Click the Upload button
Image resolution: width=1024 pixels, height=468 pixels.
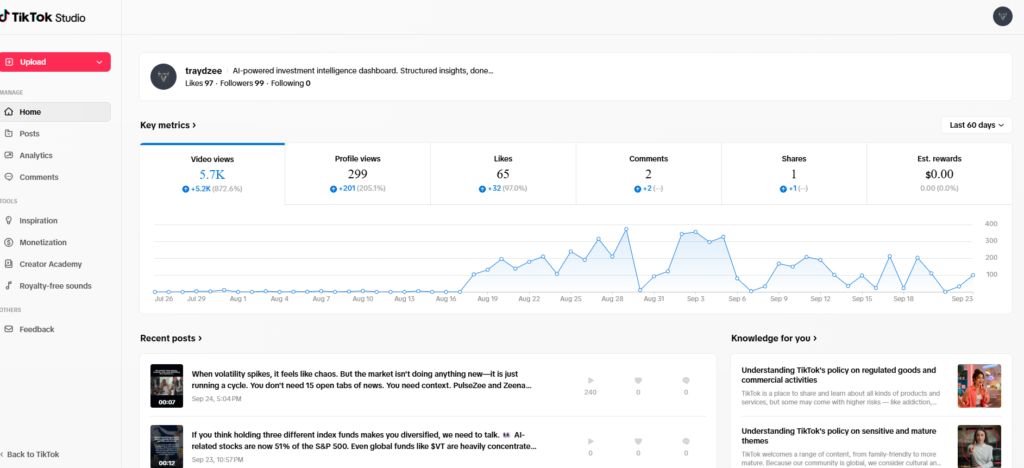tap(55, 62)
